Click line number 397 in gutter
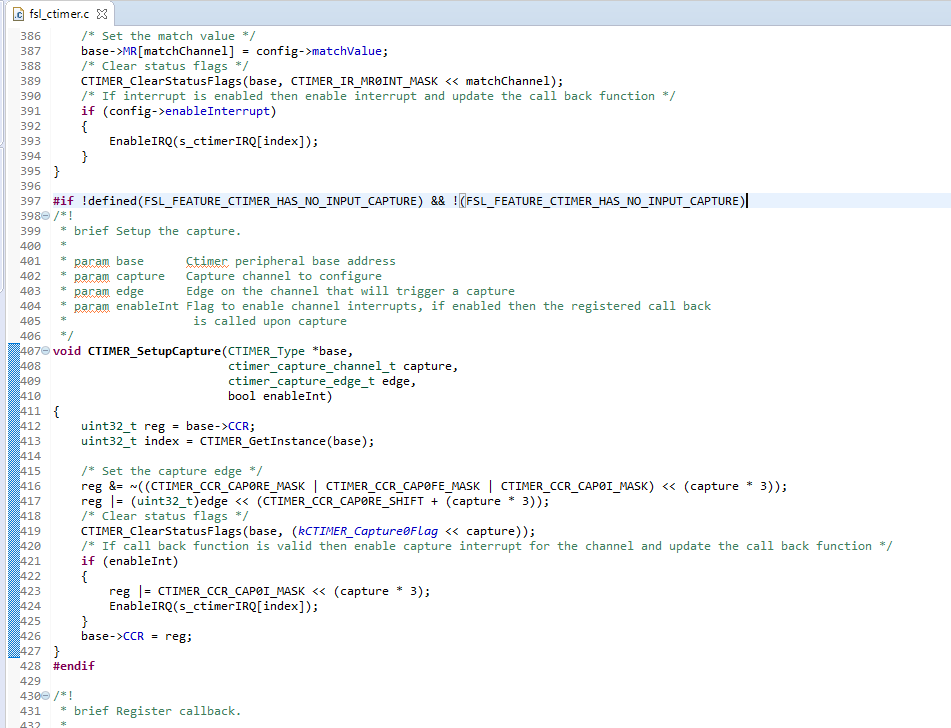Screen dimensions: 951x728 30,201
